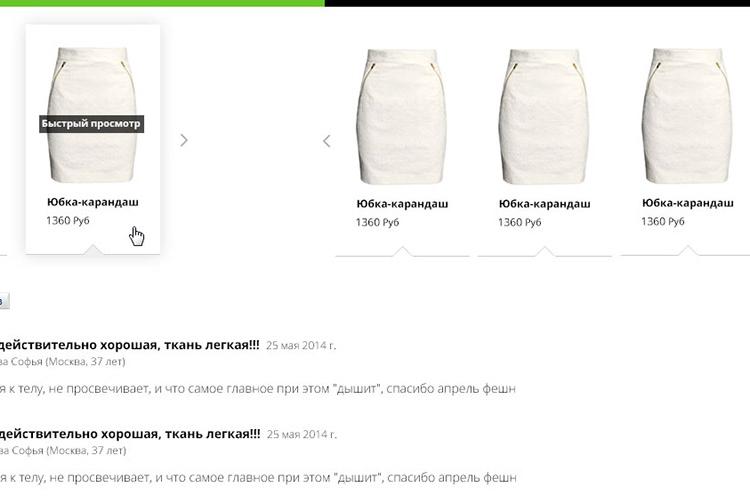Click the green segment of the top bar
This screenshot has height=500, width=750.
162,3
